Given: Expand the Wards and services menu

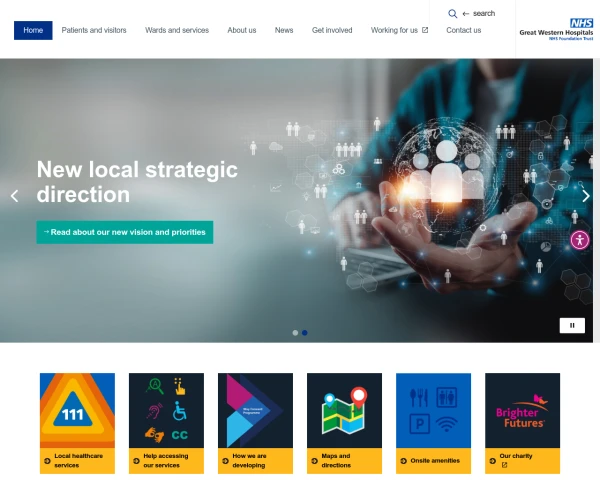Looking at the screenshot, I should pos(177,30).
